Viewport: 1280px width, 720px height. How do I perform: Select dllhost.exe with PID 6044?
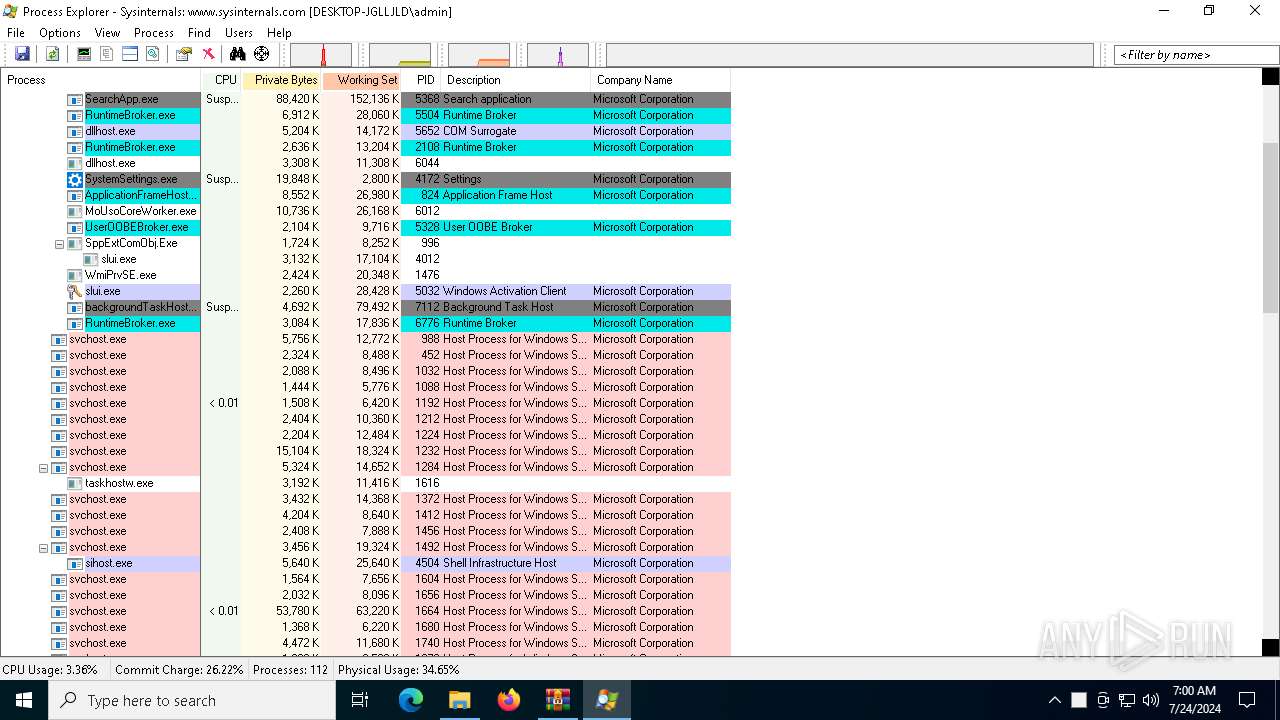coord(365,163)
